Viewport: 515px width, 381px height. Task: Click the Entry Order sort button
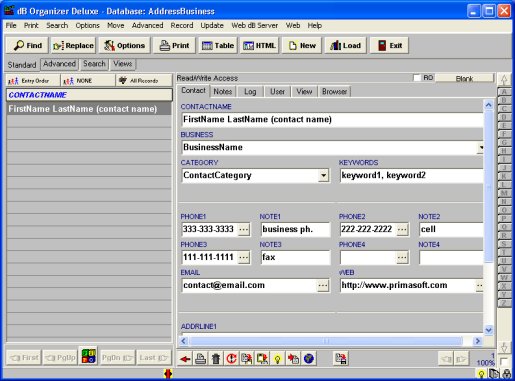33,81
